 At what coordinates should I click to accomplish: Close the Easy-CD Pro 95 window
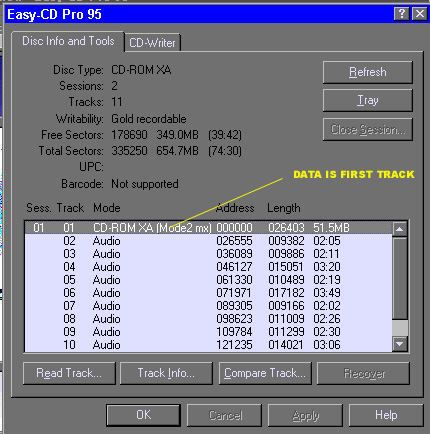(419, 14)
